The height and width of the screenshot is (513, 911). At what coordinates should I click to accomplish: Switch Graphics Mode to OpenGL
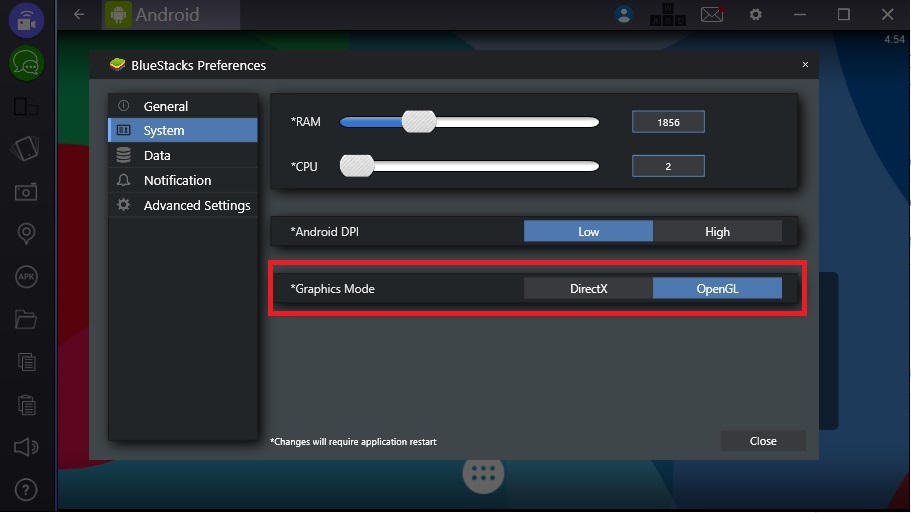pyautogui.click(x=718, y=288)
